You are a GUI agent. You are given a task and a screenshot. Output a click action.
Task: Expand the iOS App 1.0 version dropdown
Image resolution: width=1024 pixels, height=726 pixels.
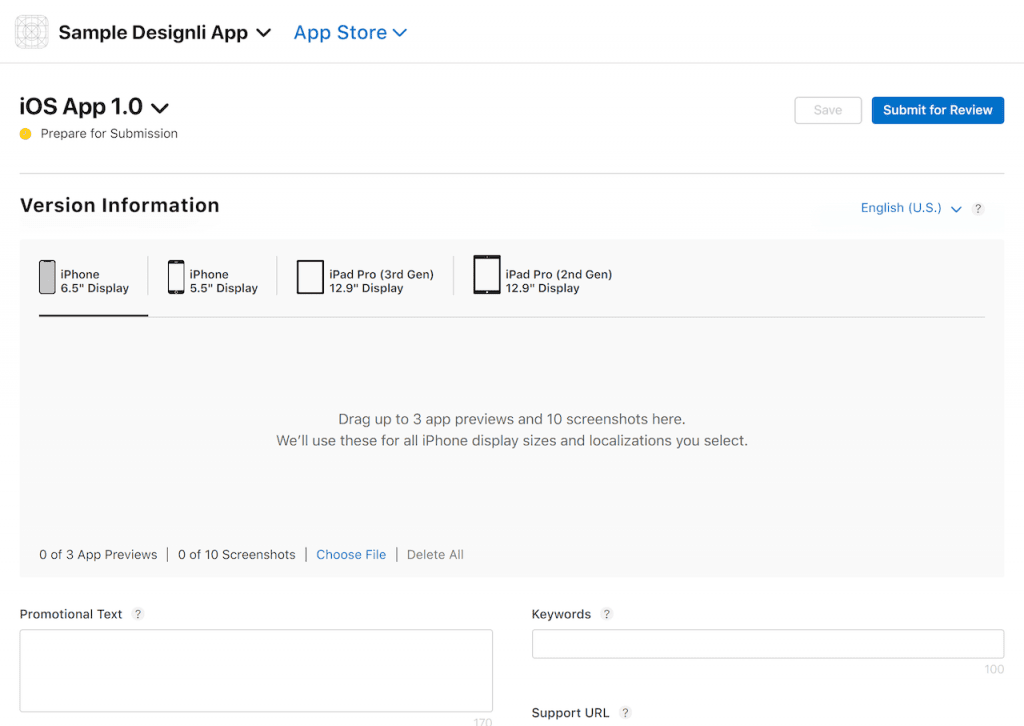click(x=94, y=106)
